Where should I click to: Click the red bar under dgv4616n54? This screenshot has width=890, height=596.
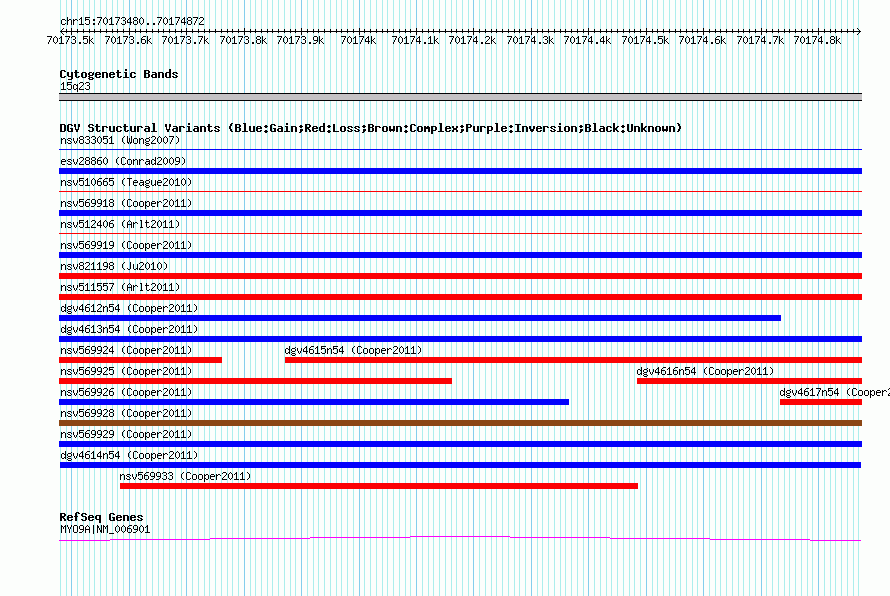tap(749, 381)
